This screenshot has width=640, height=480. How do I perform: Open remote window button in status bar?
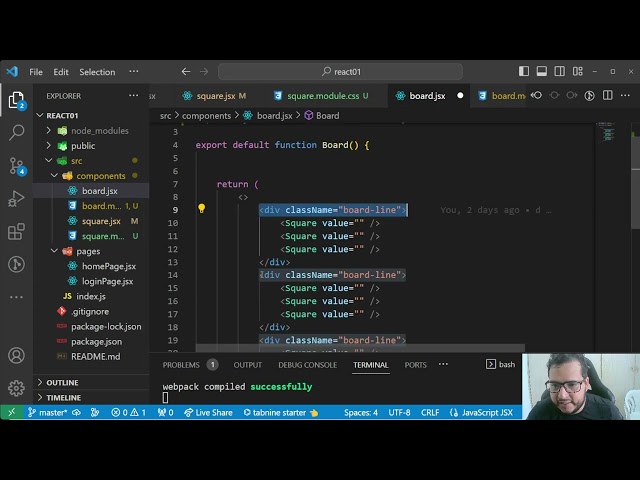(11, 412)
